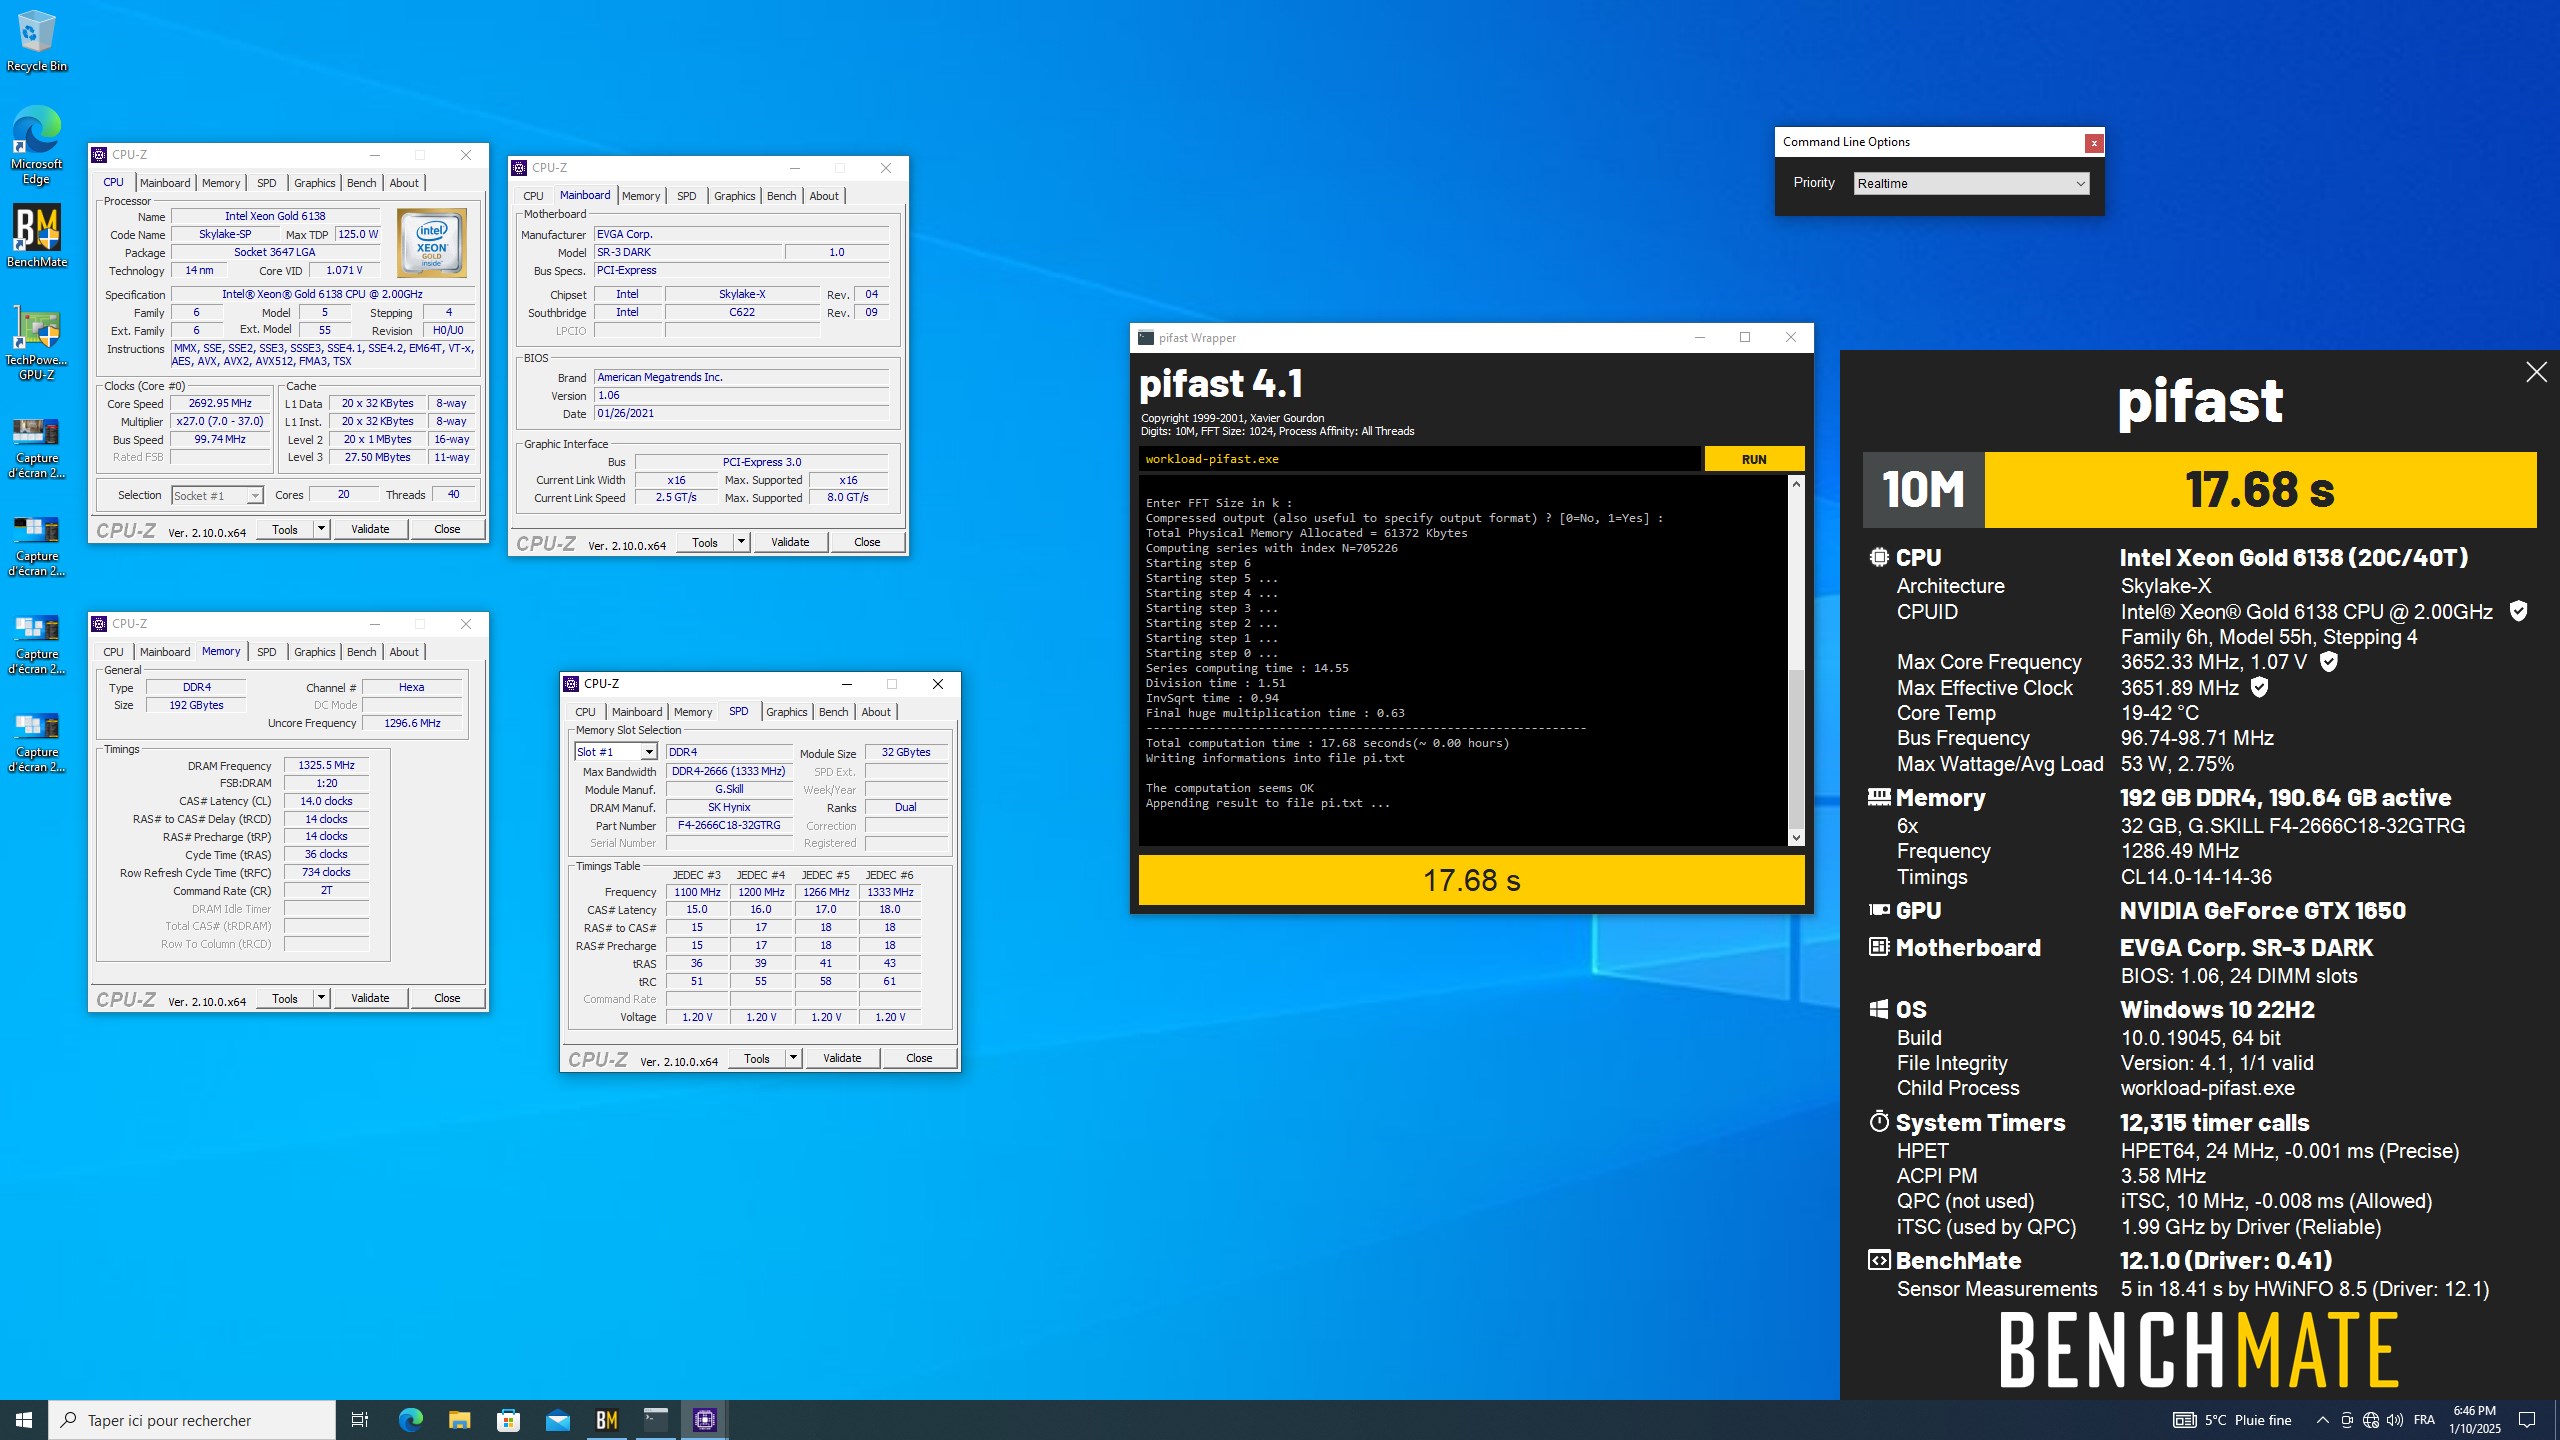Image resolution: width=2560 pixels, height=1440 pixels.
Task: Click the pifast console scrollbar down arrow
Action: [1796, 838]
